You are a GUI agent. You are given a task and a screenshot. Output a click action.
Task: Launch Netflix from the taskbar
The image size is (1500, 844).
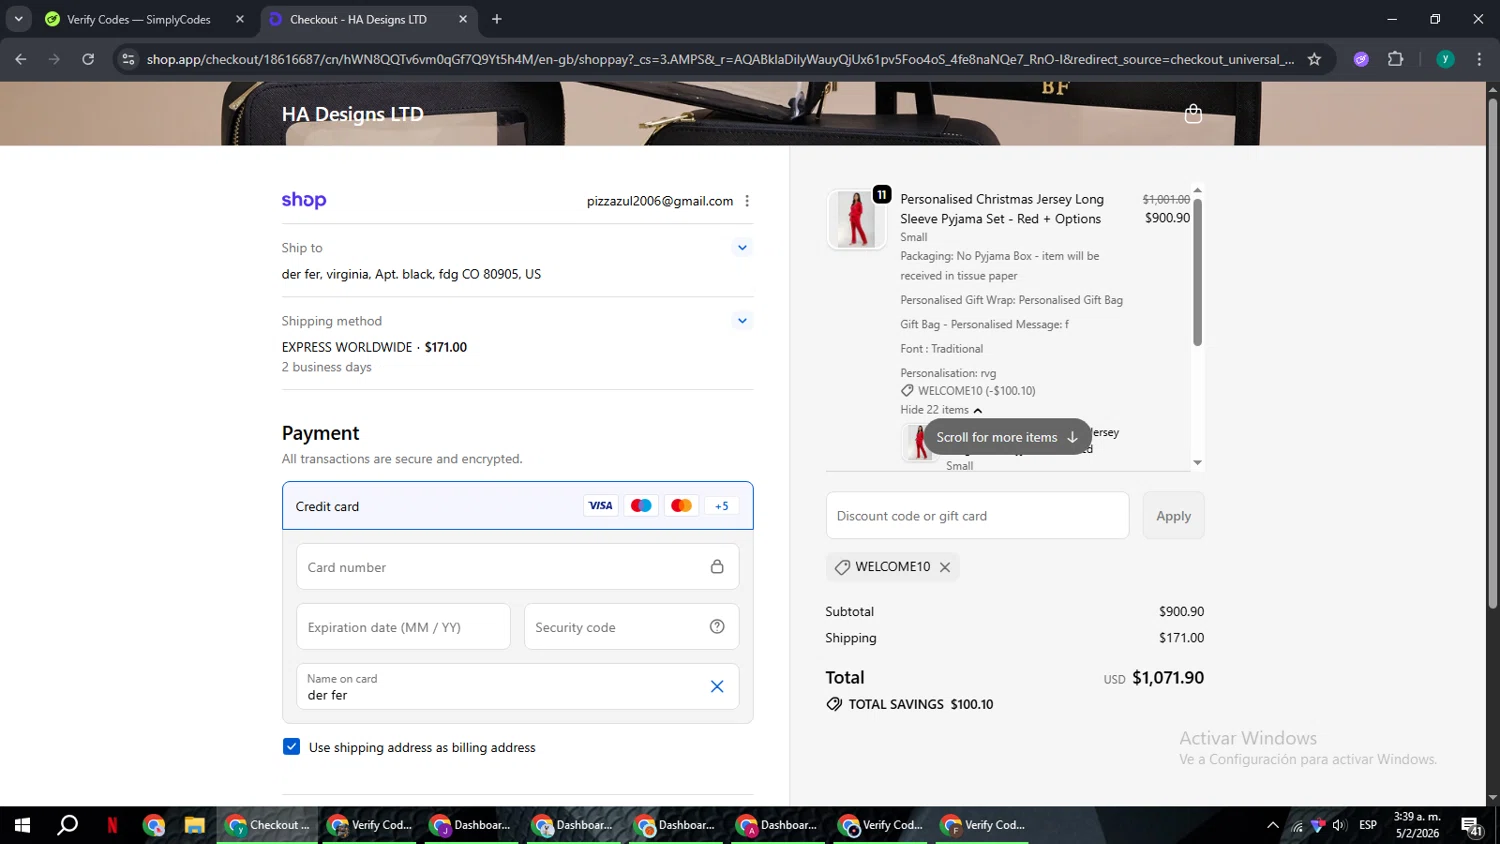point(112,825)
